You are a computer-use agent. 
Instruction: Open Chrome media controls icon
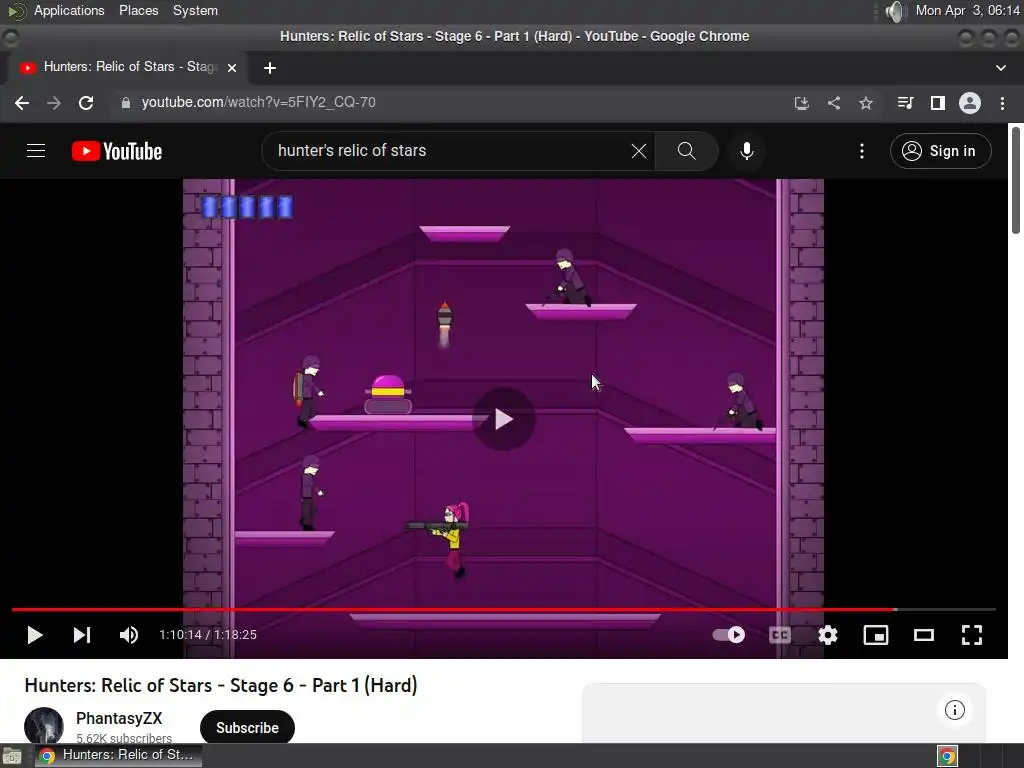coord(905,103)
